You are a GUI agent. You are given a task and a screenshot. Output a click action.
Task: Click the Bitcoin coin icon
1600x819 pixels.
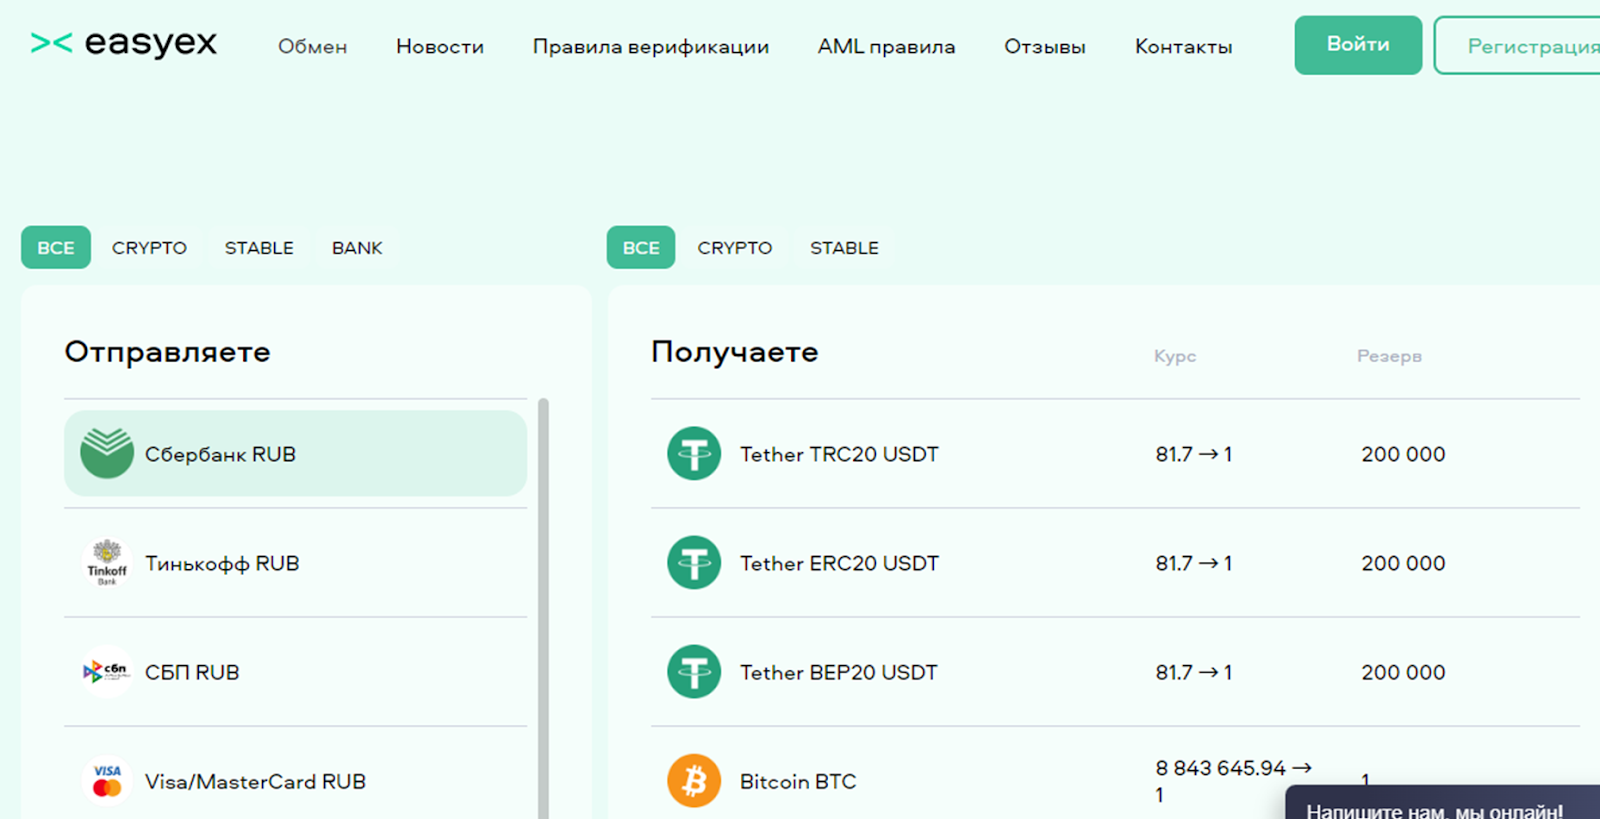point(694,781)
